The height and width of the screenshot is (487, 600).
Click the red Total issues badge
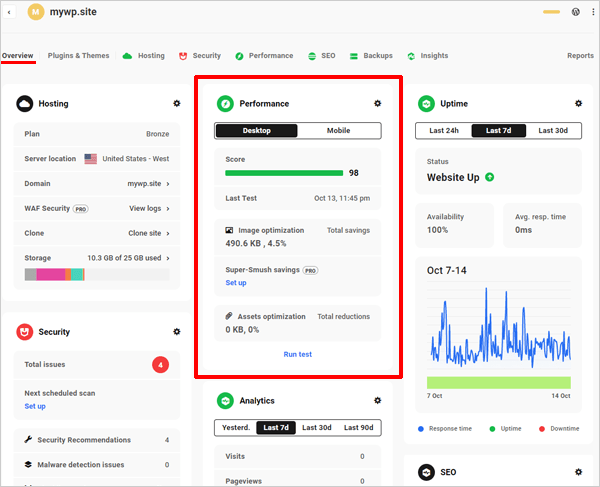click(x=160, y=365)
